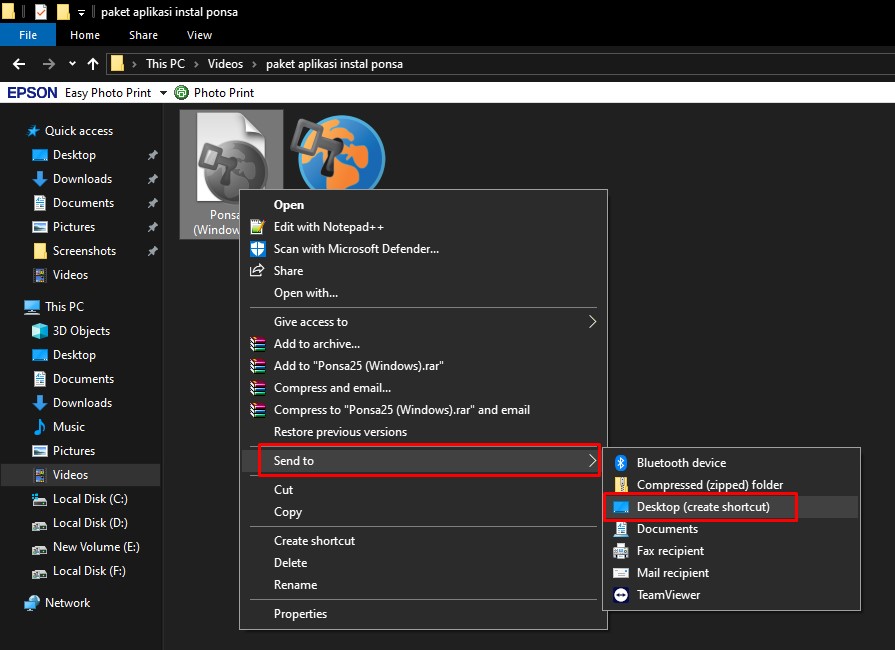Open the File ribbon tab

click(28, 35)
